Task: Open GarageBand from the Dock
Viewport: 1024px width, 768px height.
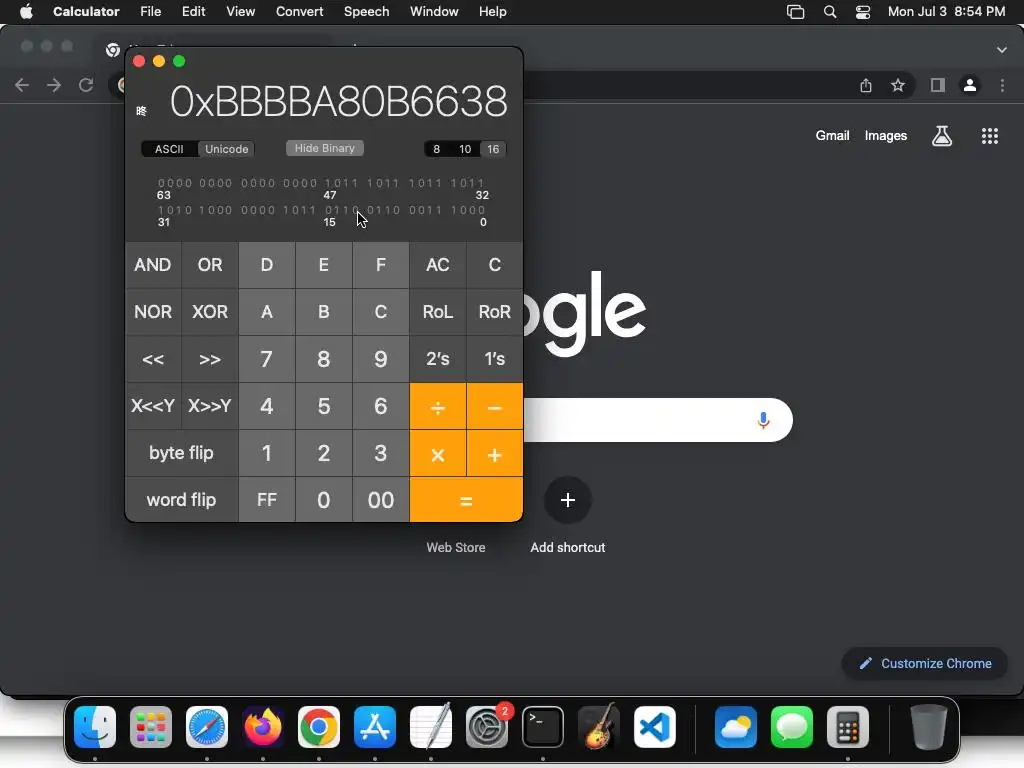Action: [599, 727]
